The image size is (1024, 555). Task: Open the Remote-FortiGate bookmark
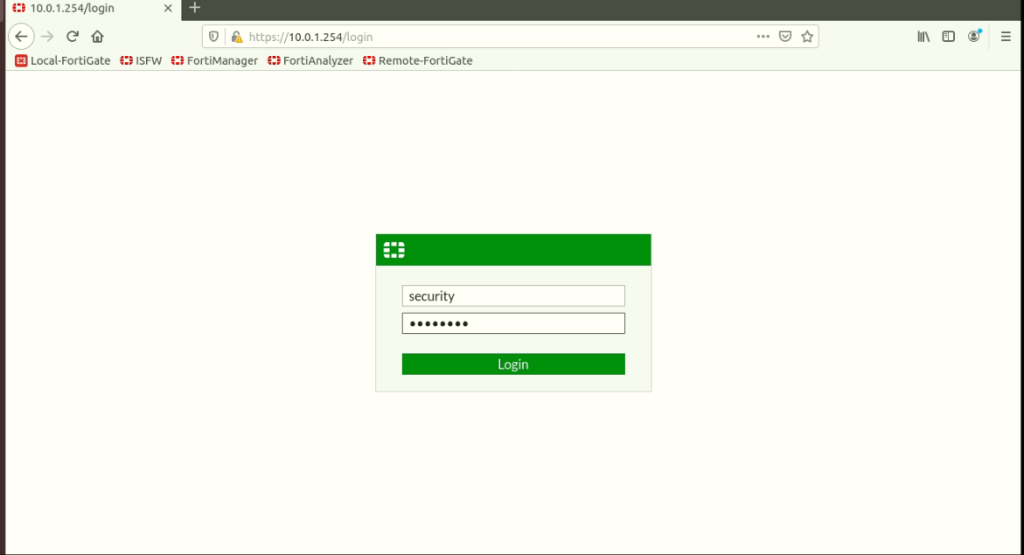tap(418, 61)
